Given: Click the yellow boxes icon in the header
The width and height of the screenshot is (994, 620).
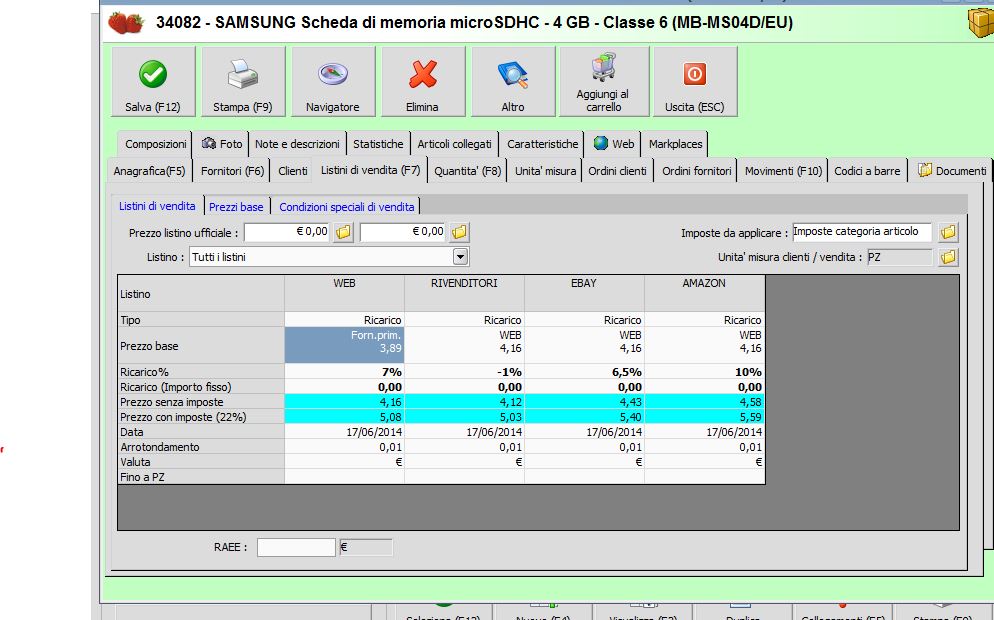Looking at the screenshot, I should click(x=981, y=23).
